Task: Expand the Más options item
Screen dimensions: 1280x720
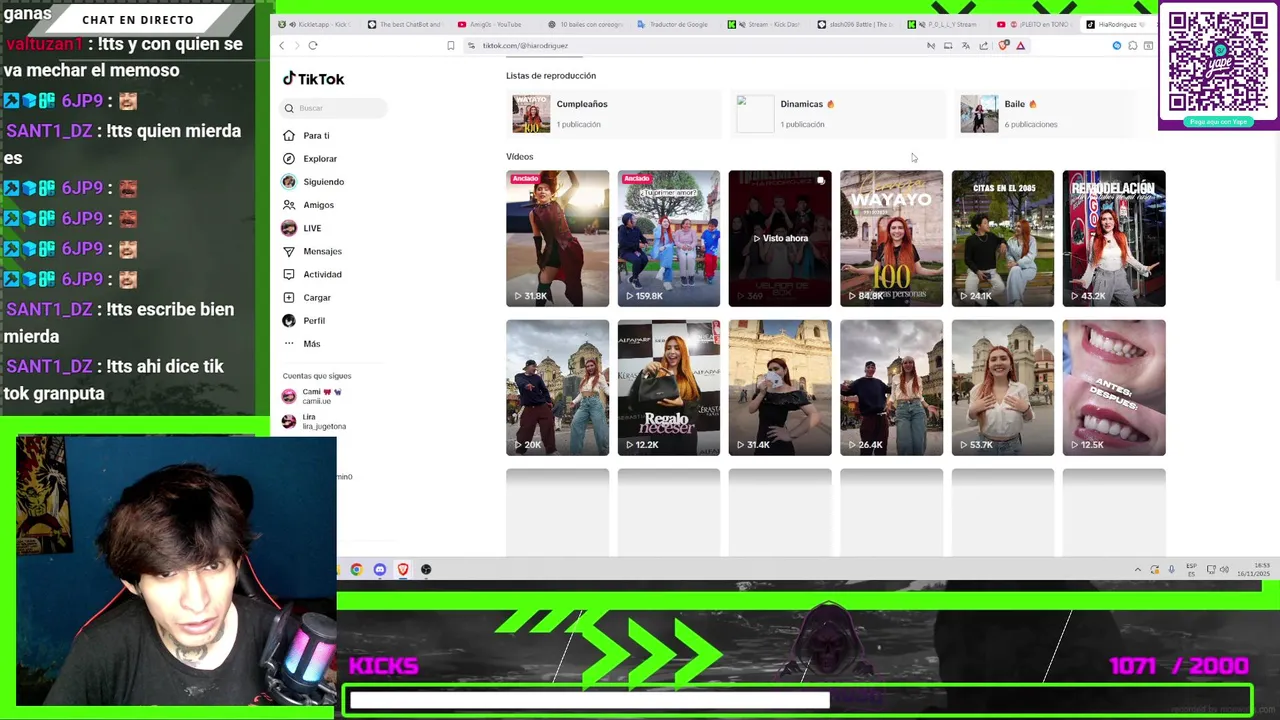Action: click(302, 344)
